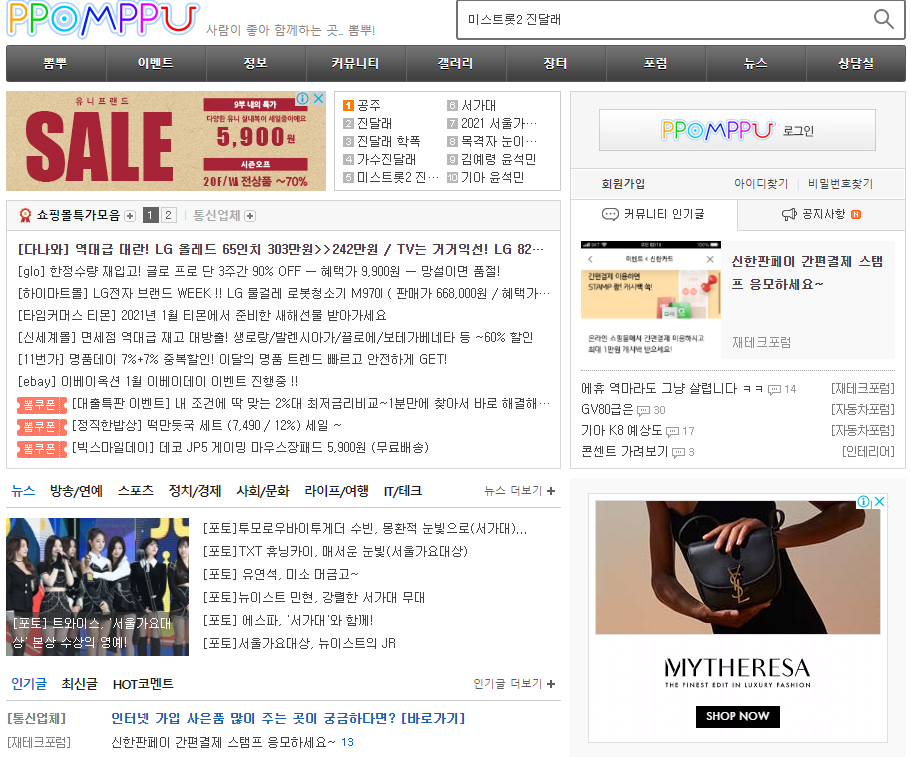911x757 pixels.
Task: Click the [인테리어] category tag
Action: 868,451
